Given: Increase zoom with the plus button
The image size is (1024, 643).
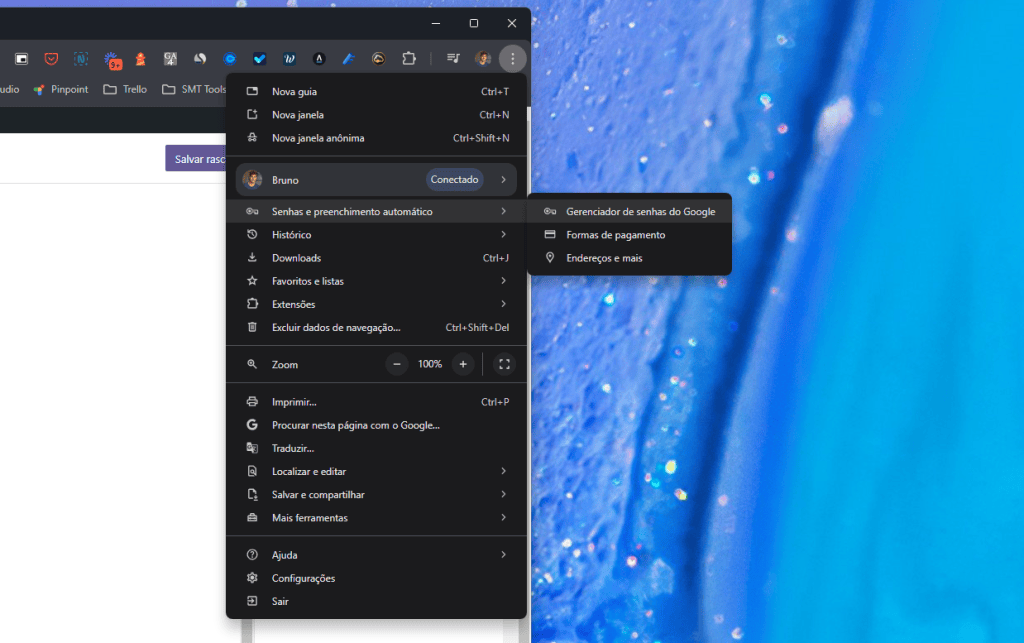Looking at the screenshot, I should pyautogui.click(x=463, y=364).
